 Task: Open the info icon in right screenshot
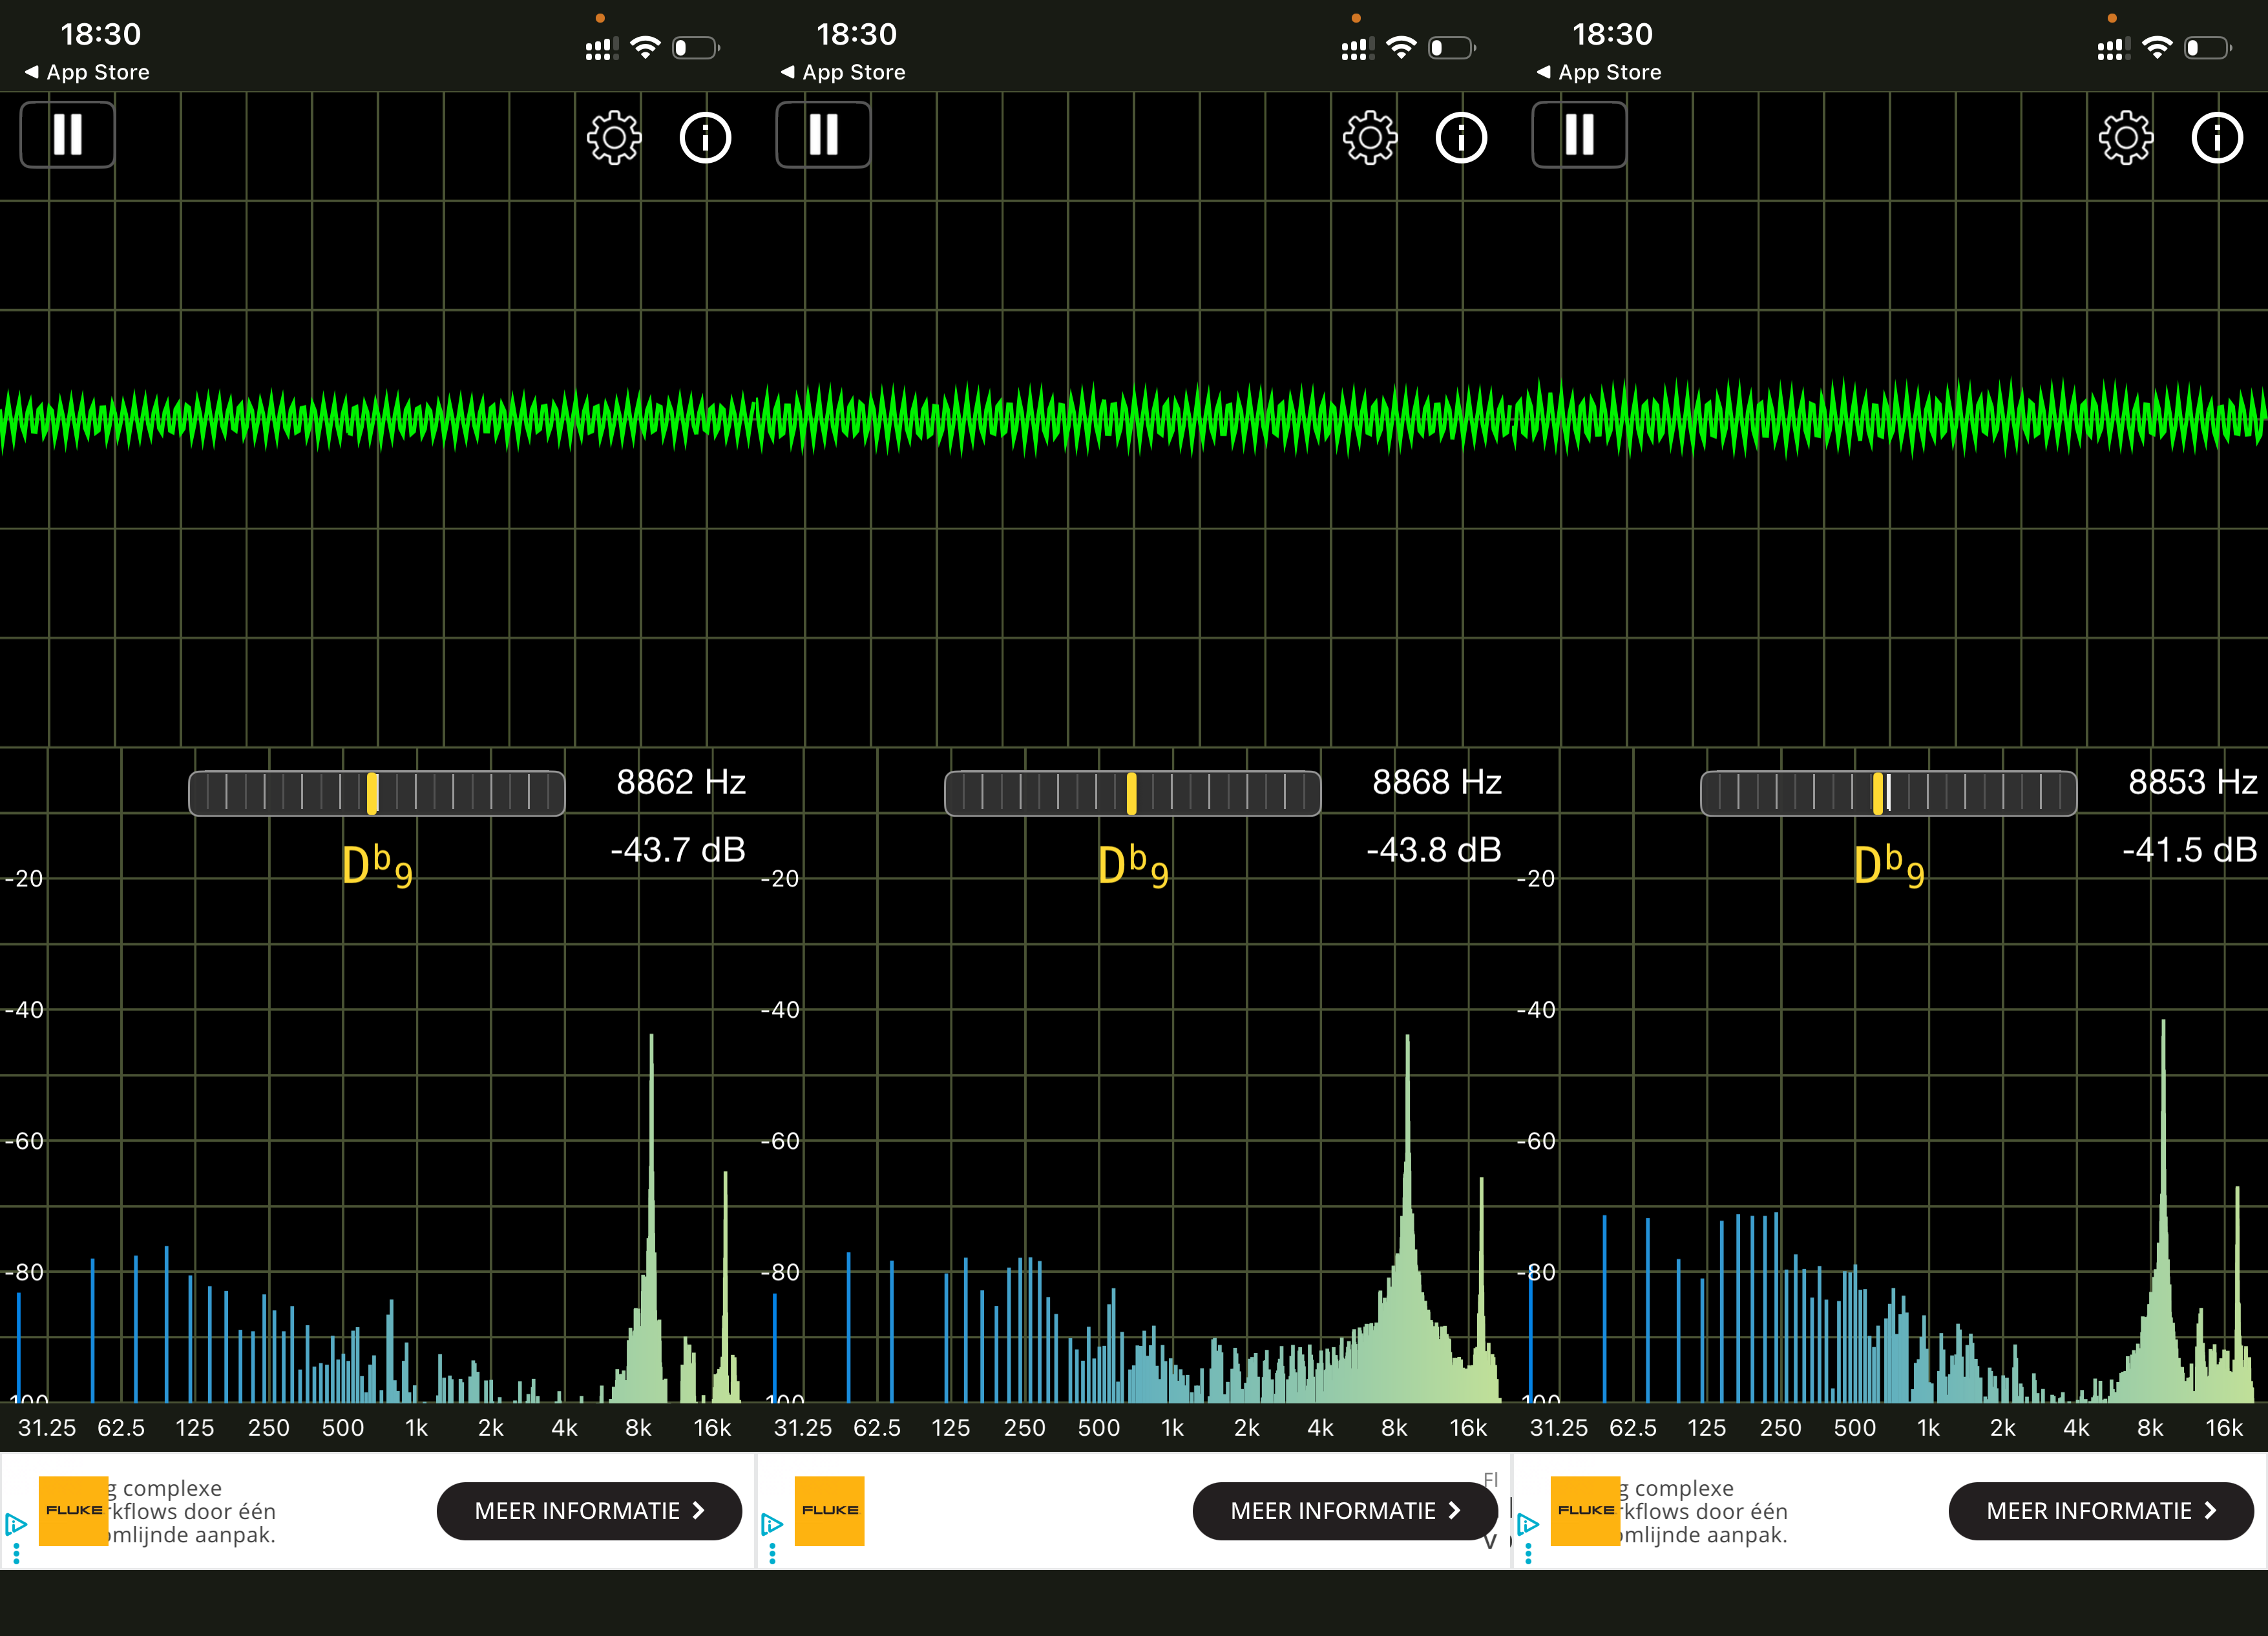(x=2217, y=137)
